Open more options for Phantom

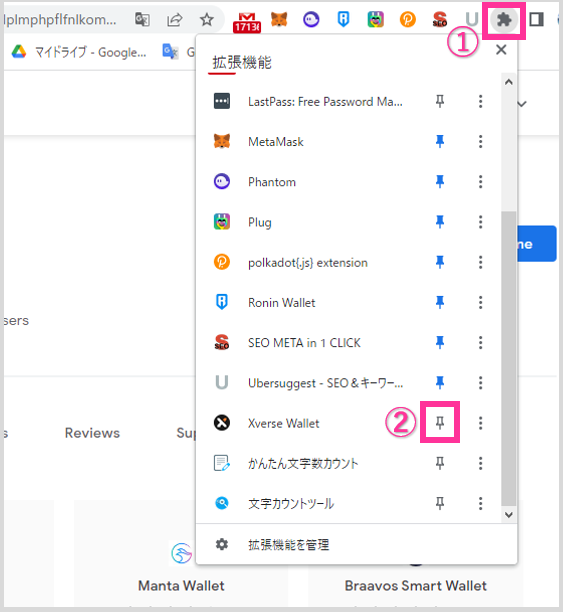(x=480, y=181)
